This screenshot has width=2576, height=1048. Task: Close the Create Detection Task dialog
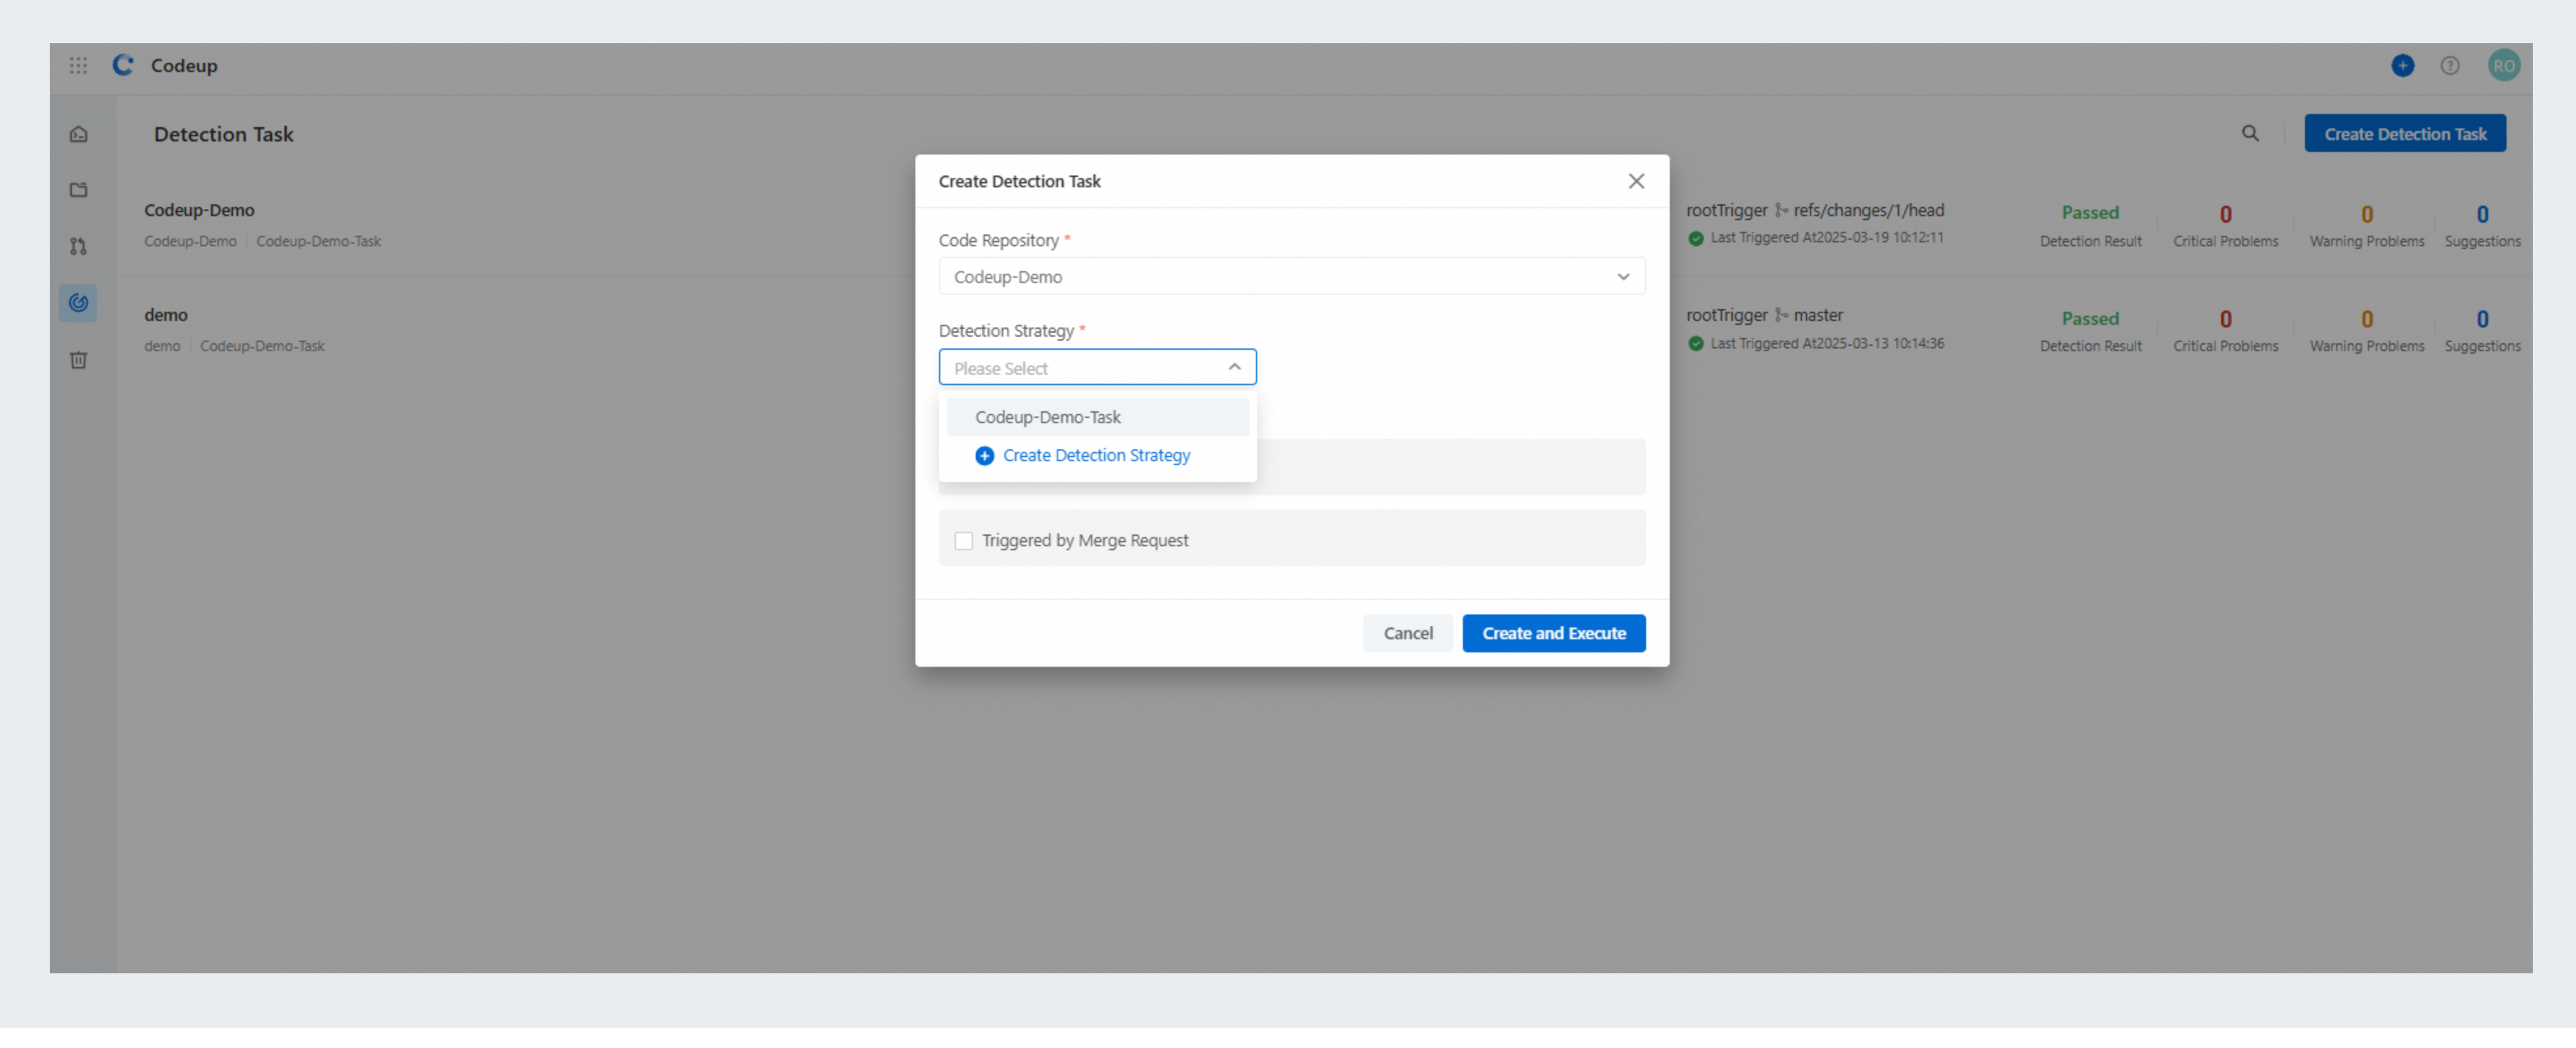point(1636,181)
